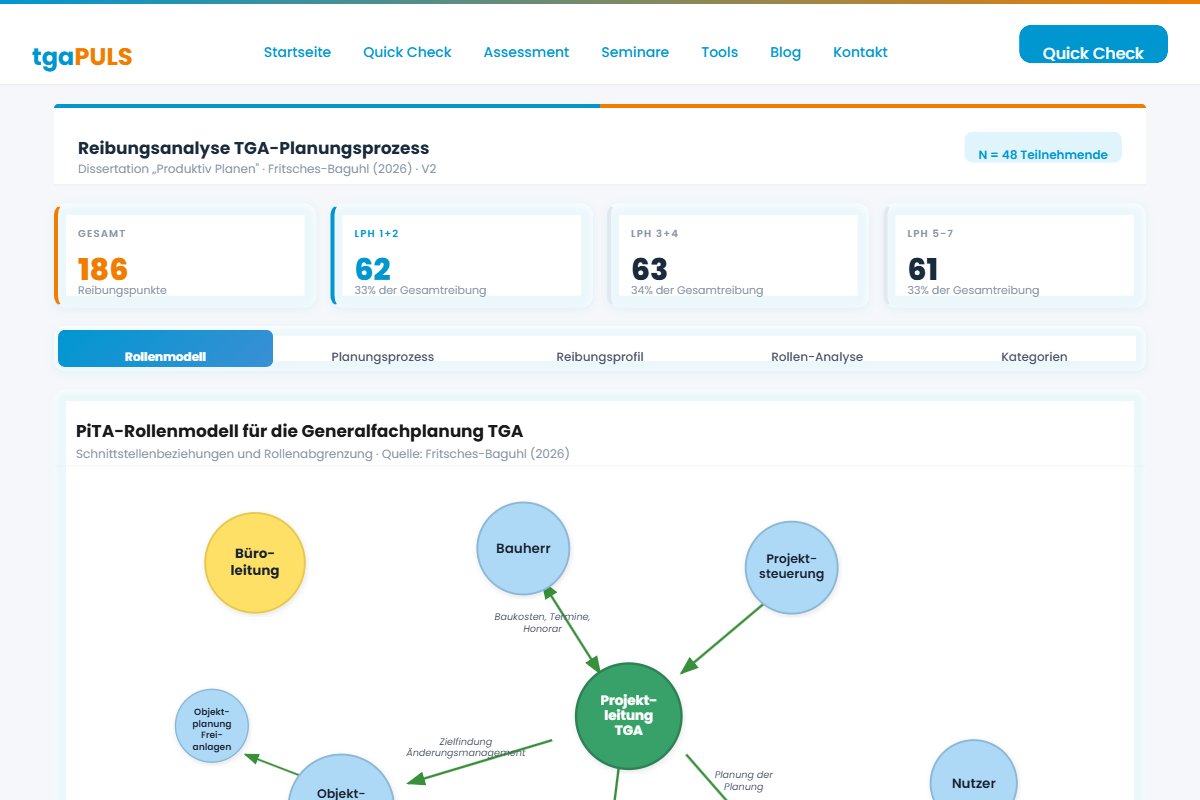1200x800 pixels.
Task: Select the LPH 5-7 card
Action: coord(1014,255)
